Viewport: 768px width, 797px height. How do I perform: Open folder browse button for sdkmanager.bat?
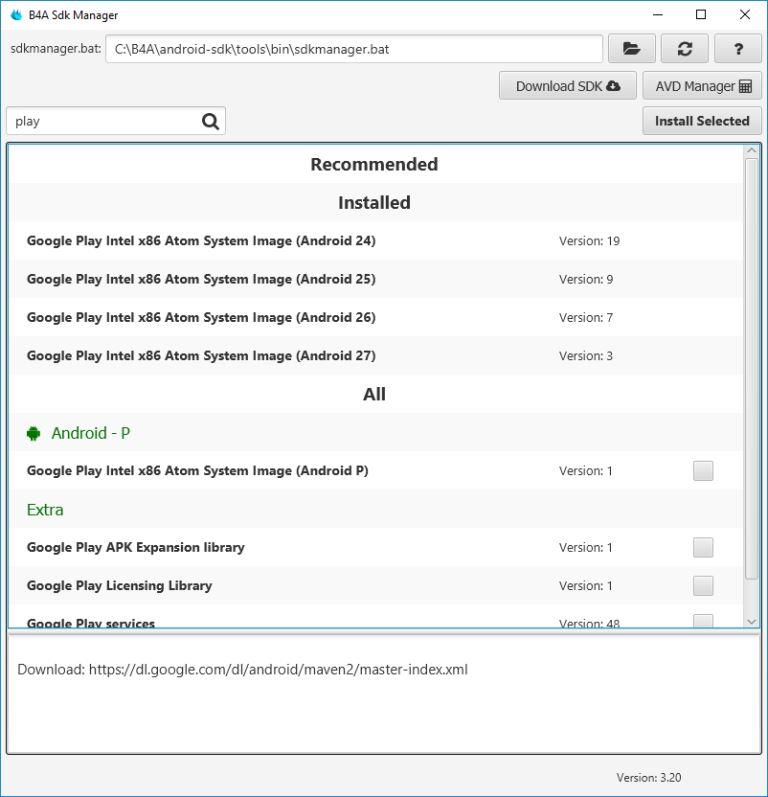click(x=631, y=49)
